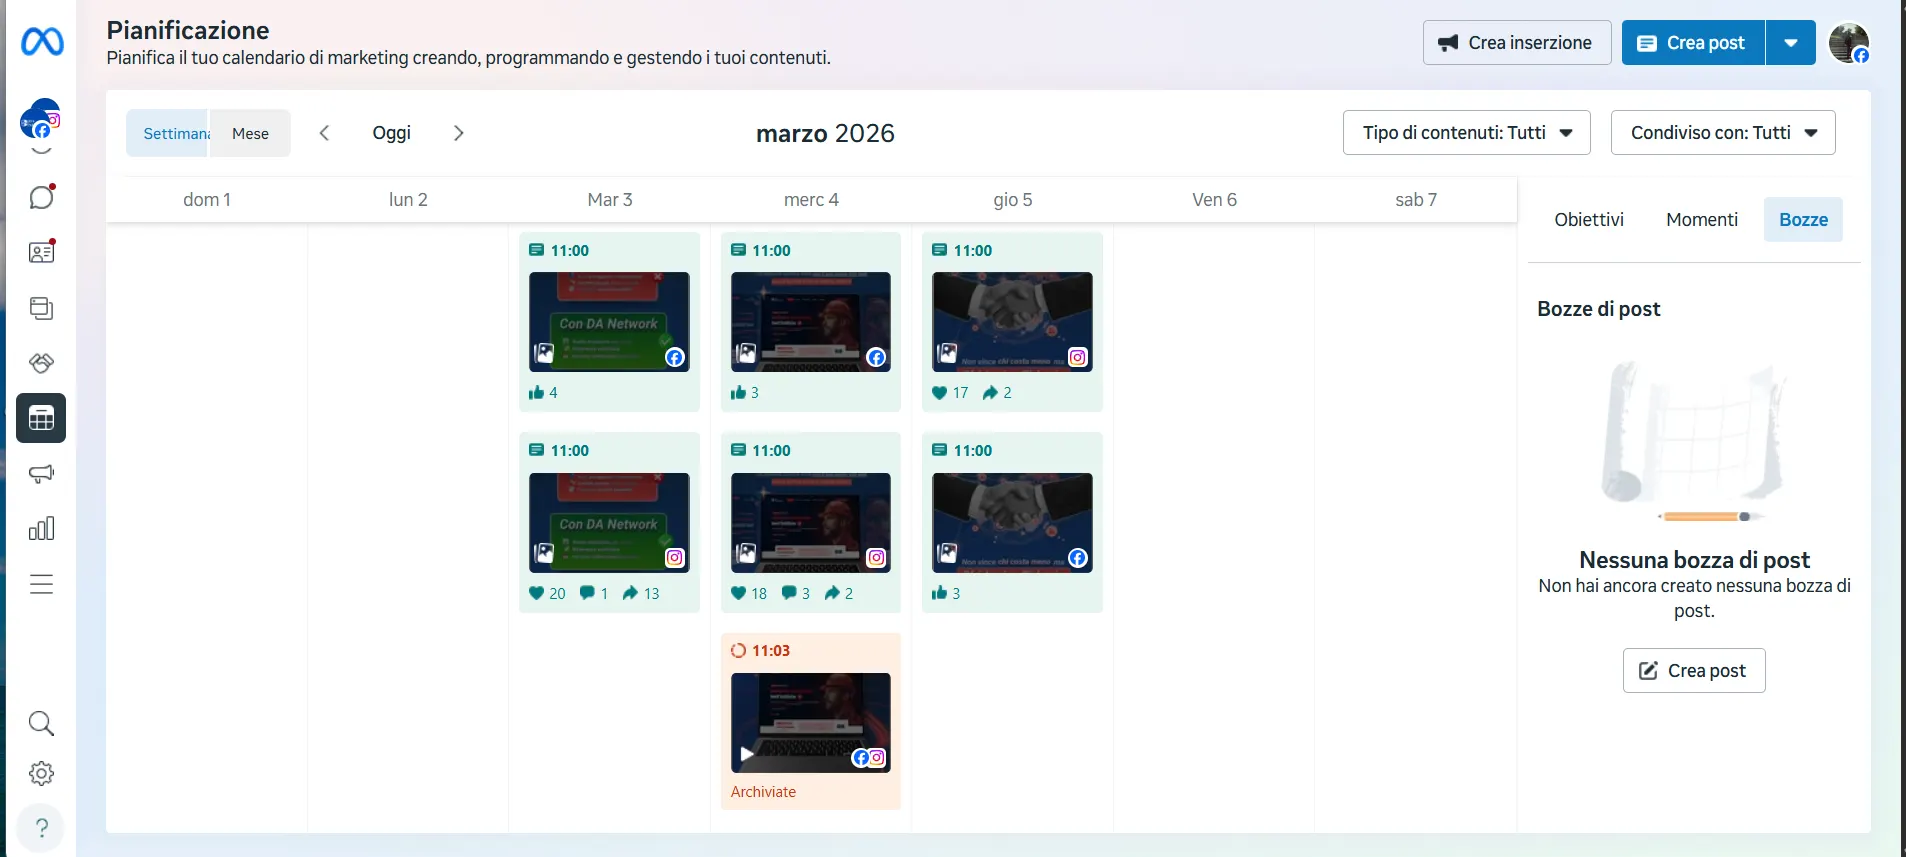This screenshot has height=857, width=1906.
Task: Switch calendar to Settimana view
Action: (x=168, y=133)
